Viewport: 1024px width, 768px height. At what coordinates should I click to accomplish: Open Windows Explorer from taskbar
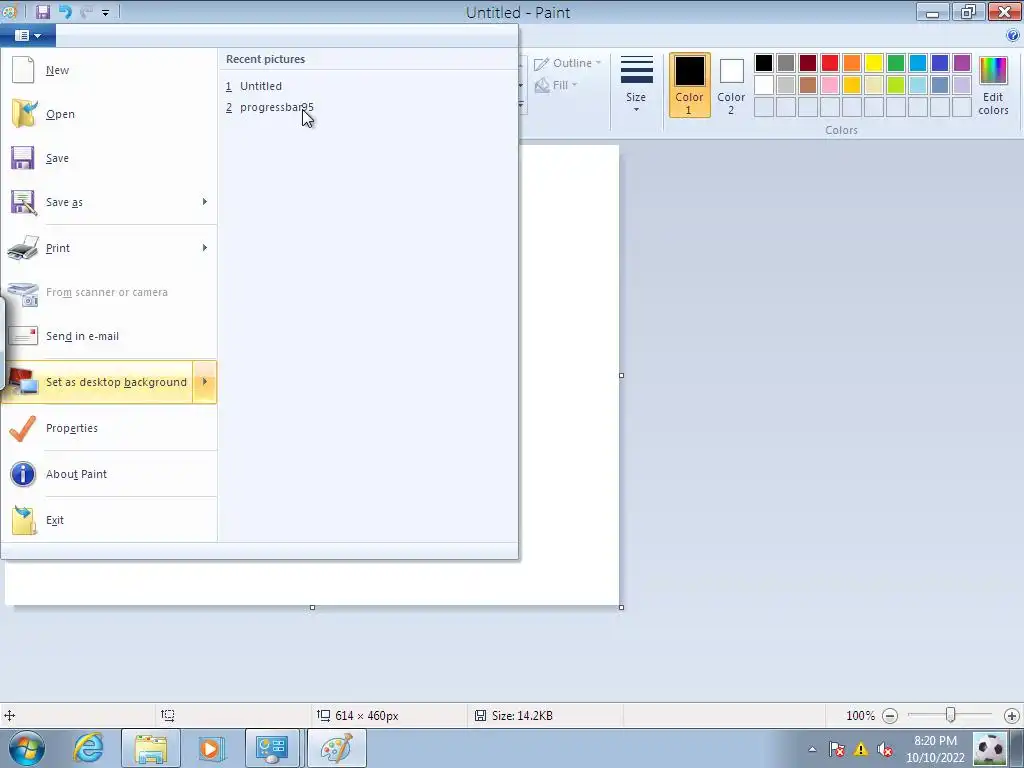tap(151, 748)
